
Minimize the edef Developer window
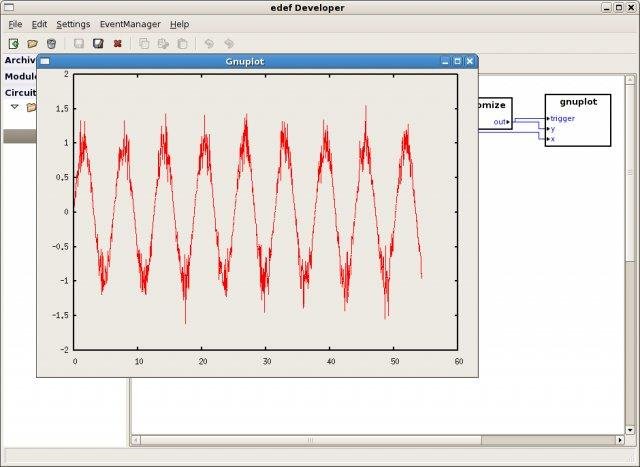(x=607, y=7)
